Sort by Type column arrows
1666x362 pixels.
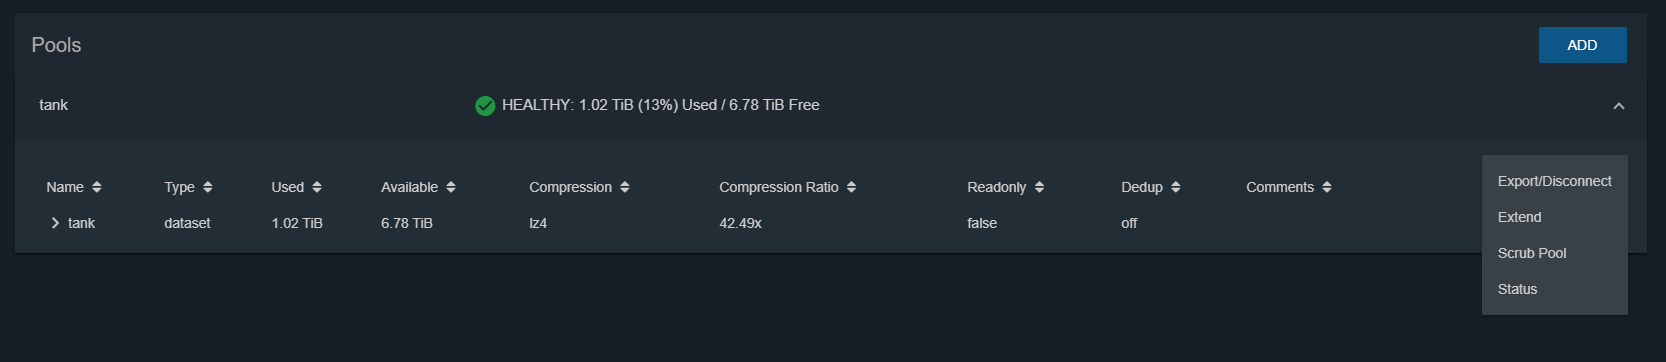point(208,187)
